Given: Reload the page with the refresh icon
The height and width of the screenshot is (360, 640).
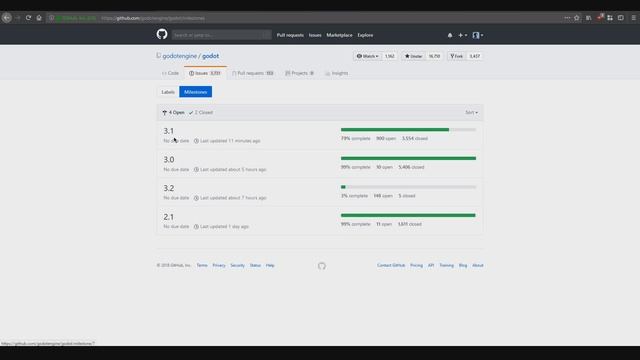Looking at the screenshot, I should (x=28, y=18).
